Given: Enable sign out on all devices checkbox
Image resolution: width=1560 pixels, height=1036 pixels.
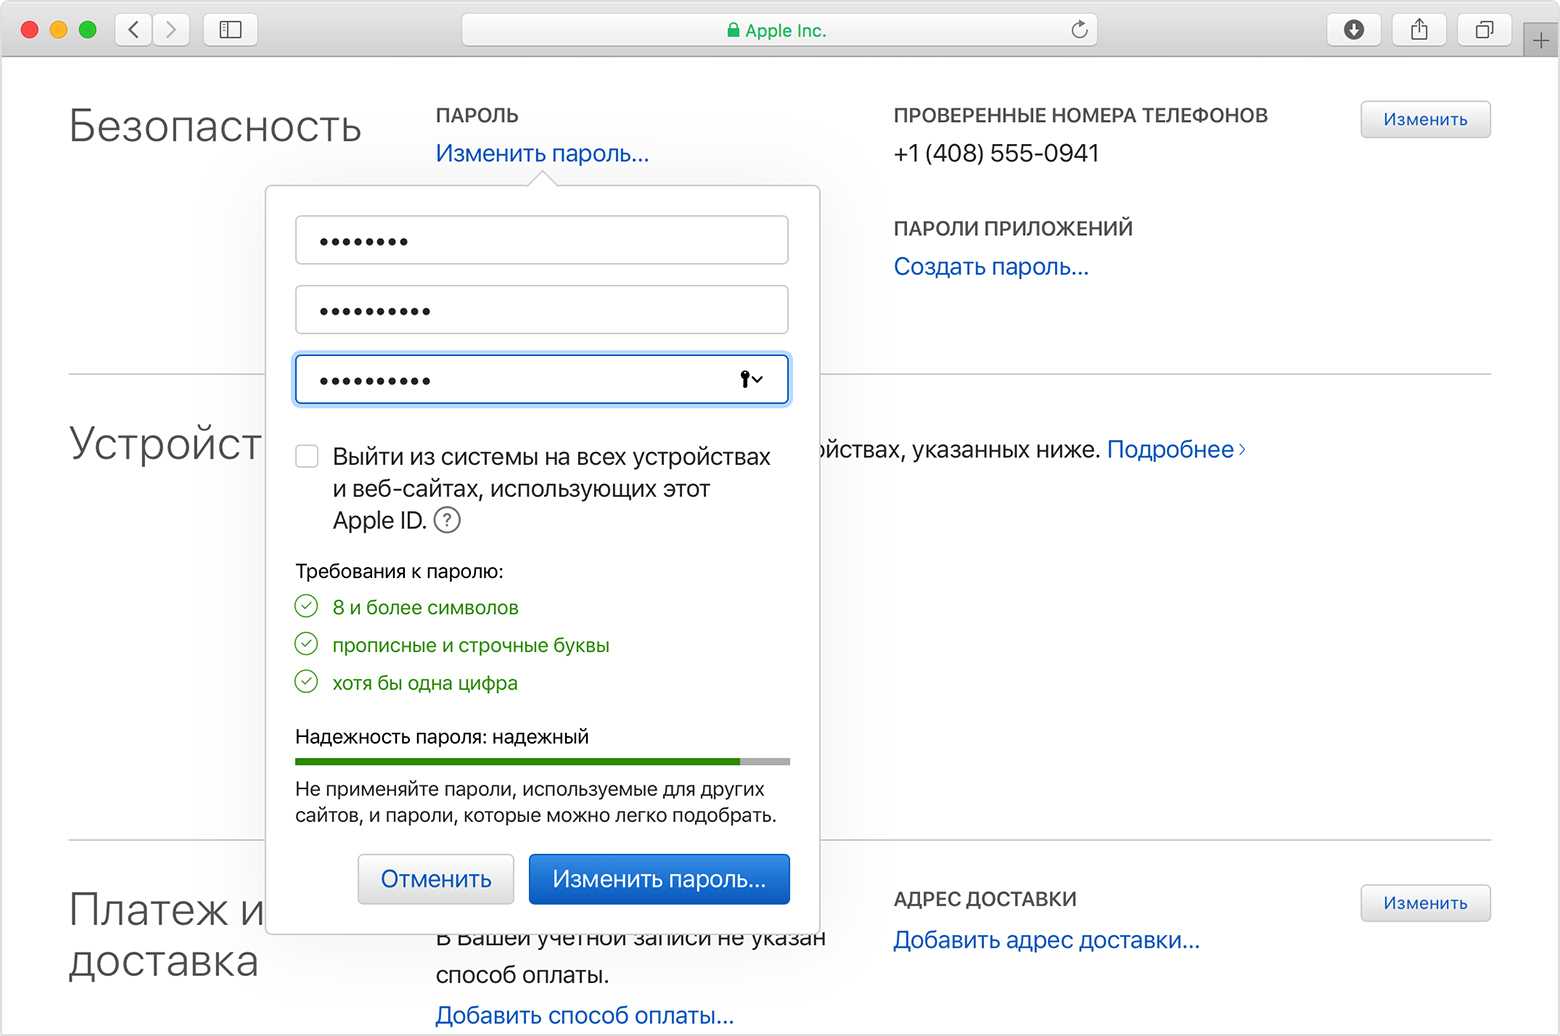Looking at the screenshot, I should coord(307,457).
